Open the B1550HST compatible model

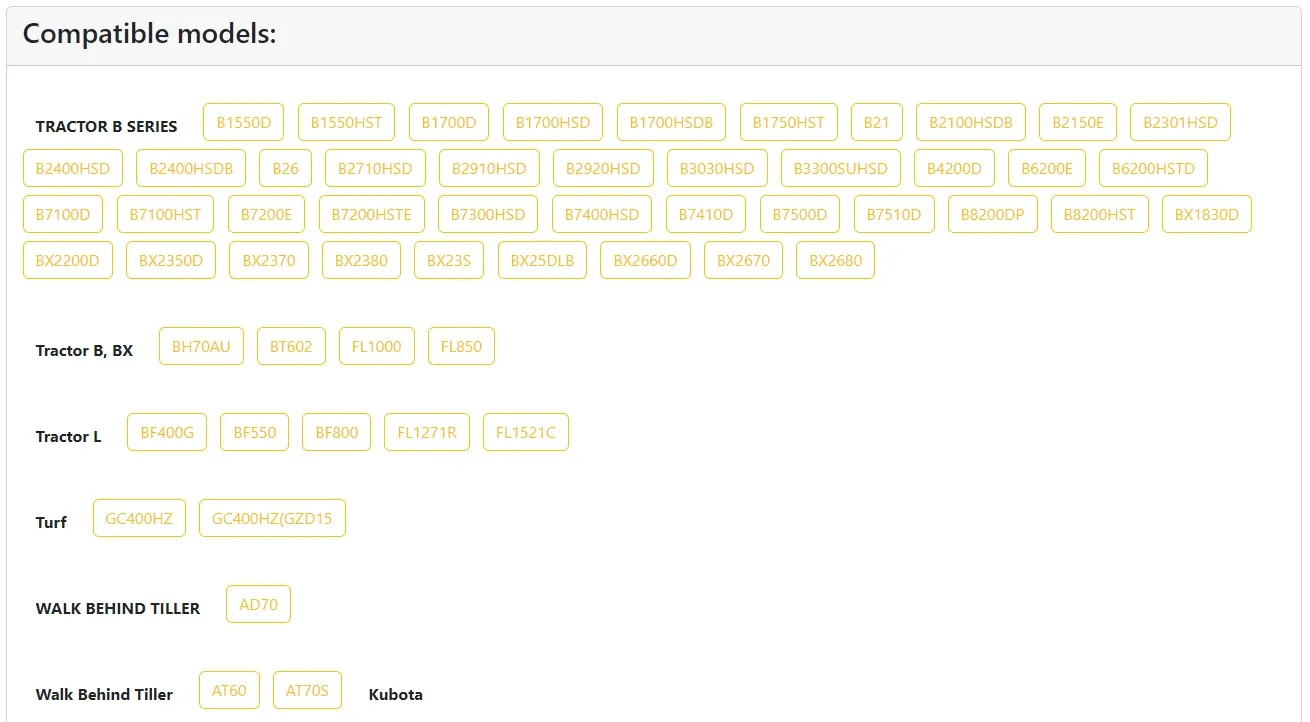(346, 122)
